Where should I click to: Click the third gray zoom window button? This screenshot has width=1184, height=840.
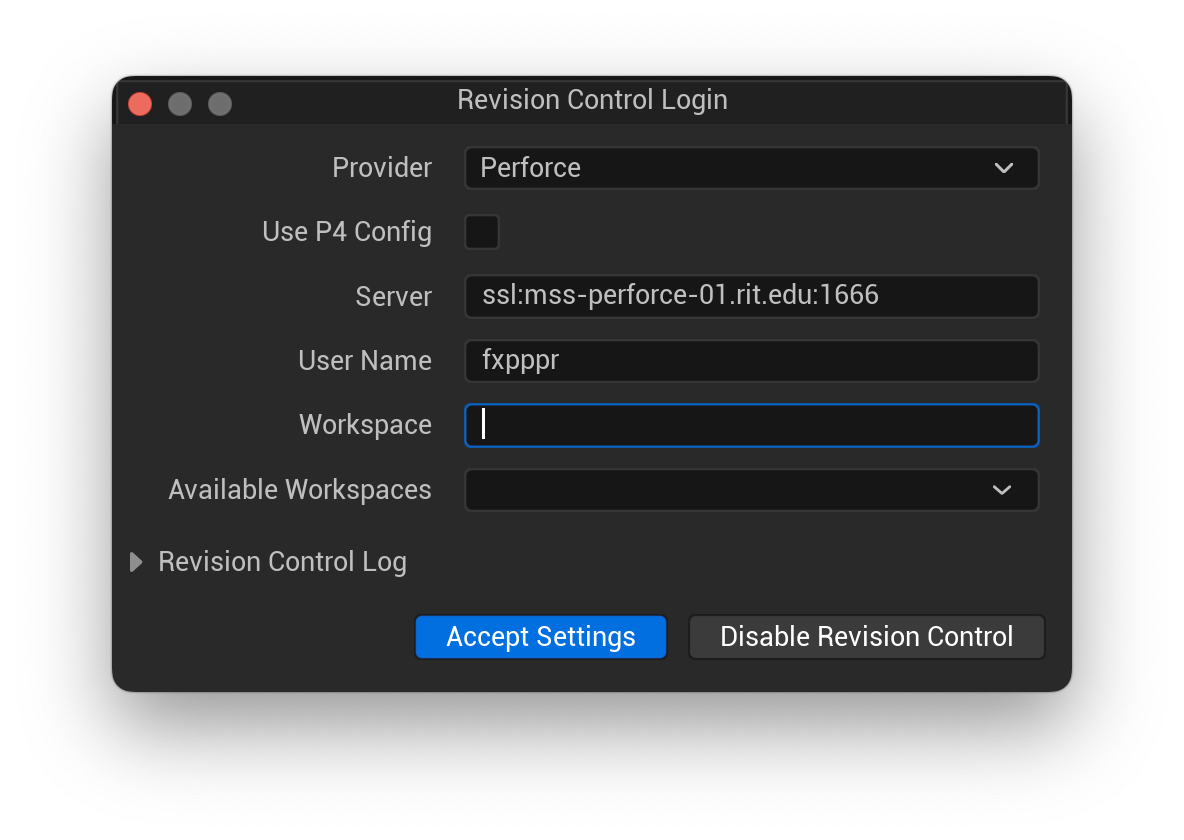click(x=220, y=104)
